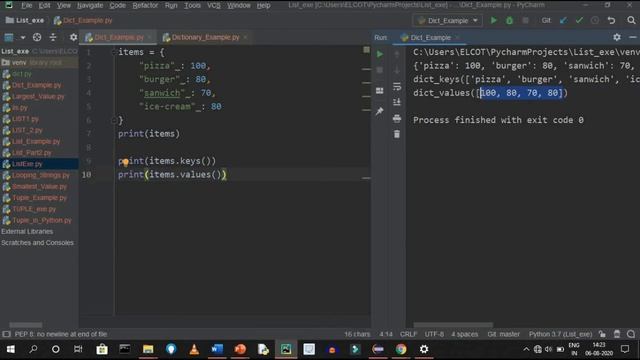Click List_exe breadcrumb in navigation bar
The width and height of the screenshot is (640, 360).
point(25,20)
